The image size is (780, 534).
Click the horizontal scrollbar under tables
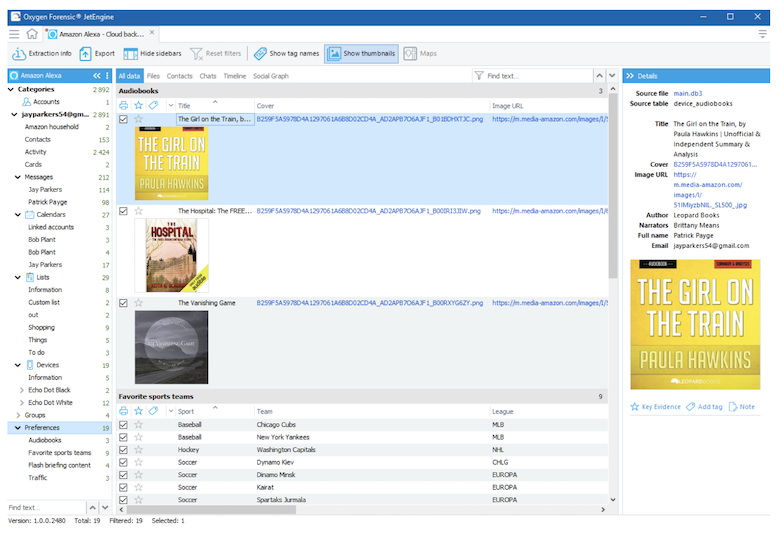(x=211, y=510)
